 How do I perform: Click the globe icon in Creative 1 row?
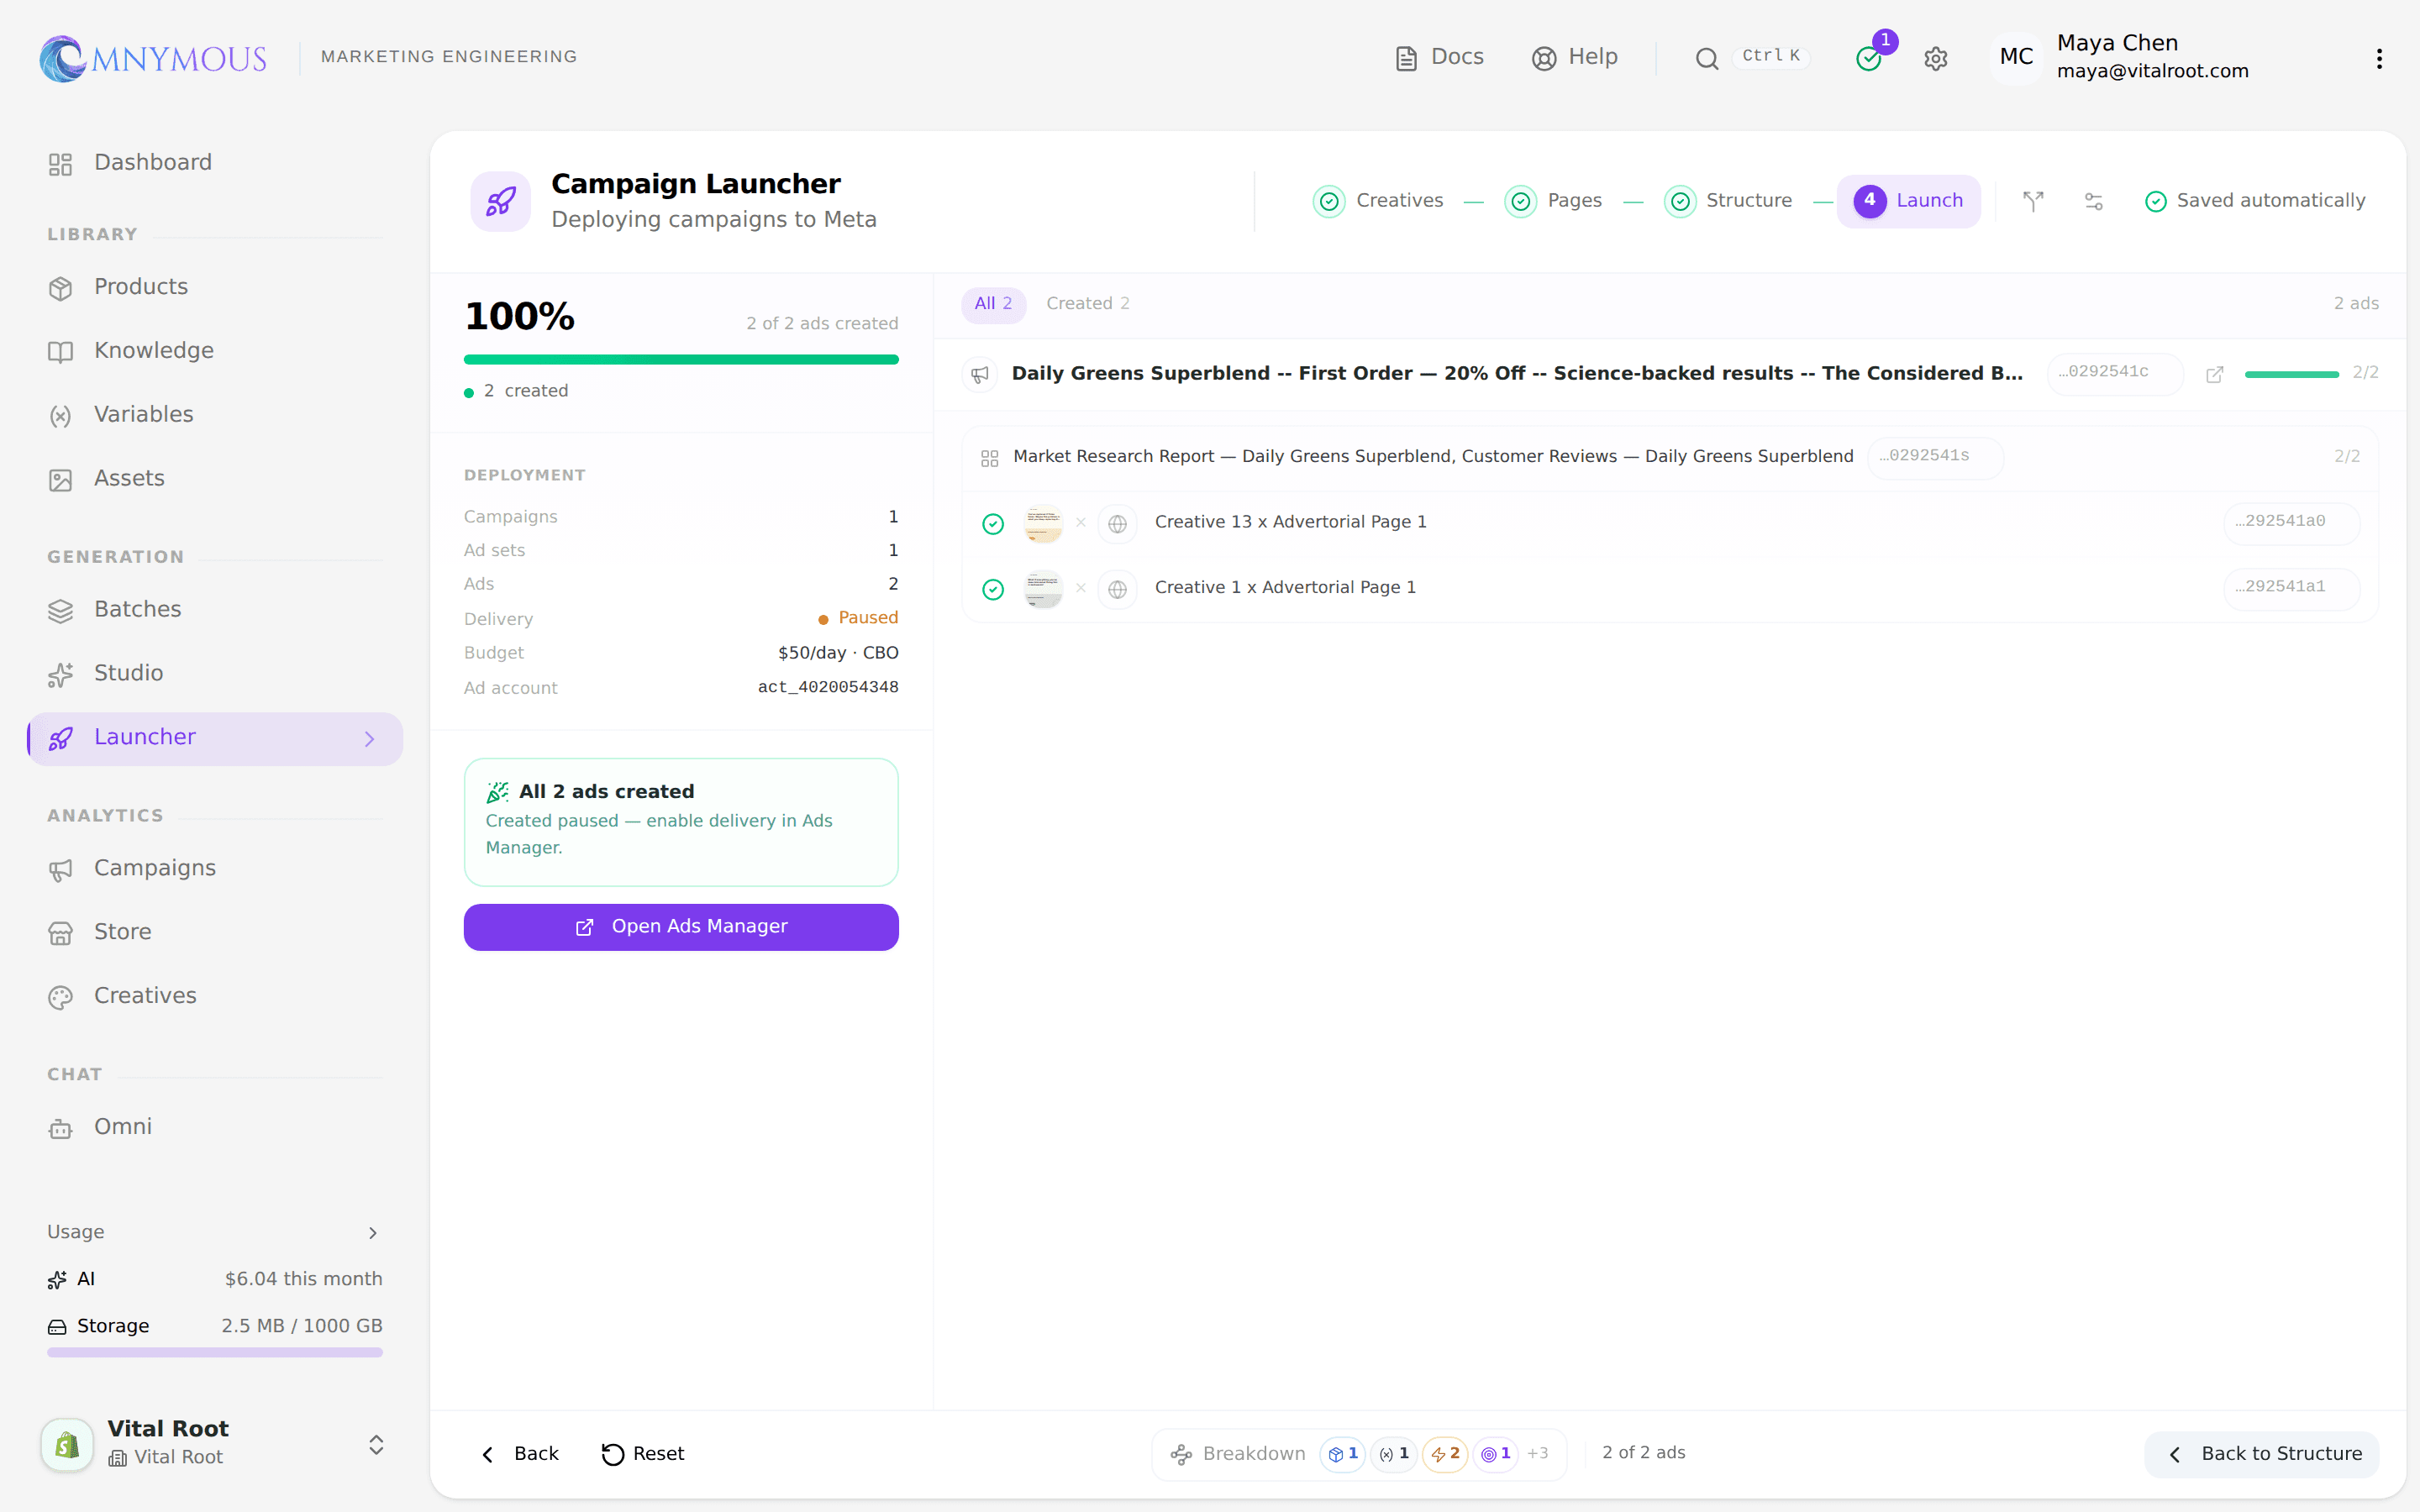pyautogui.click(x=1117, y=589)
